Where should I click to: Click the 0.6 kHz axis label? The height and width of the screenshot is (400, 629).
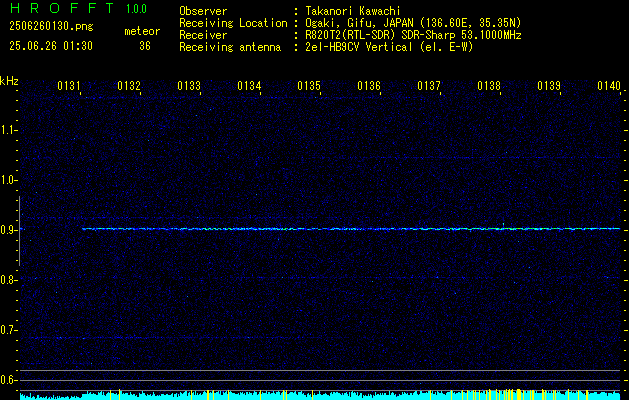click(8, 380)
